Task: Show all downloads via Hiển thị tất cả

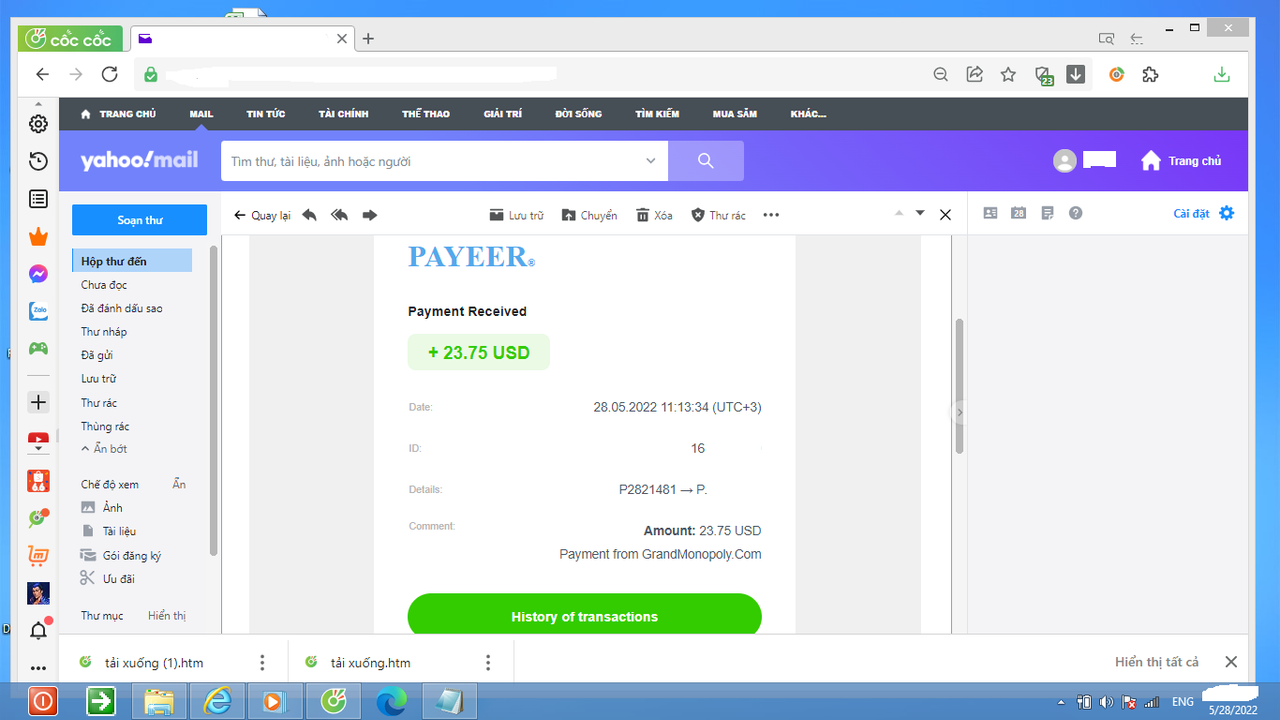Action: tap(1157, 662)
